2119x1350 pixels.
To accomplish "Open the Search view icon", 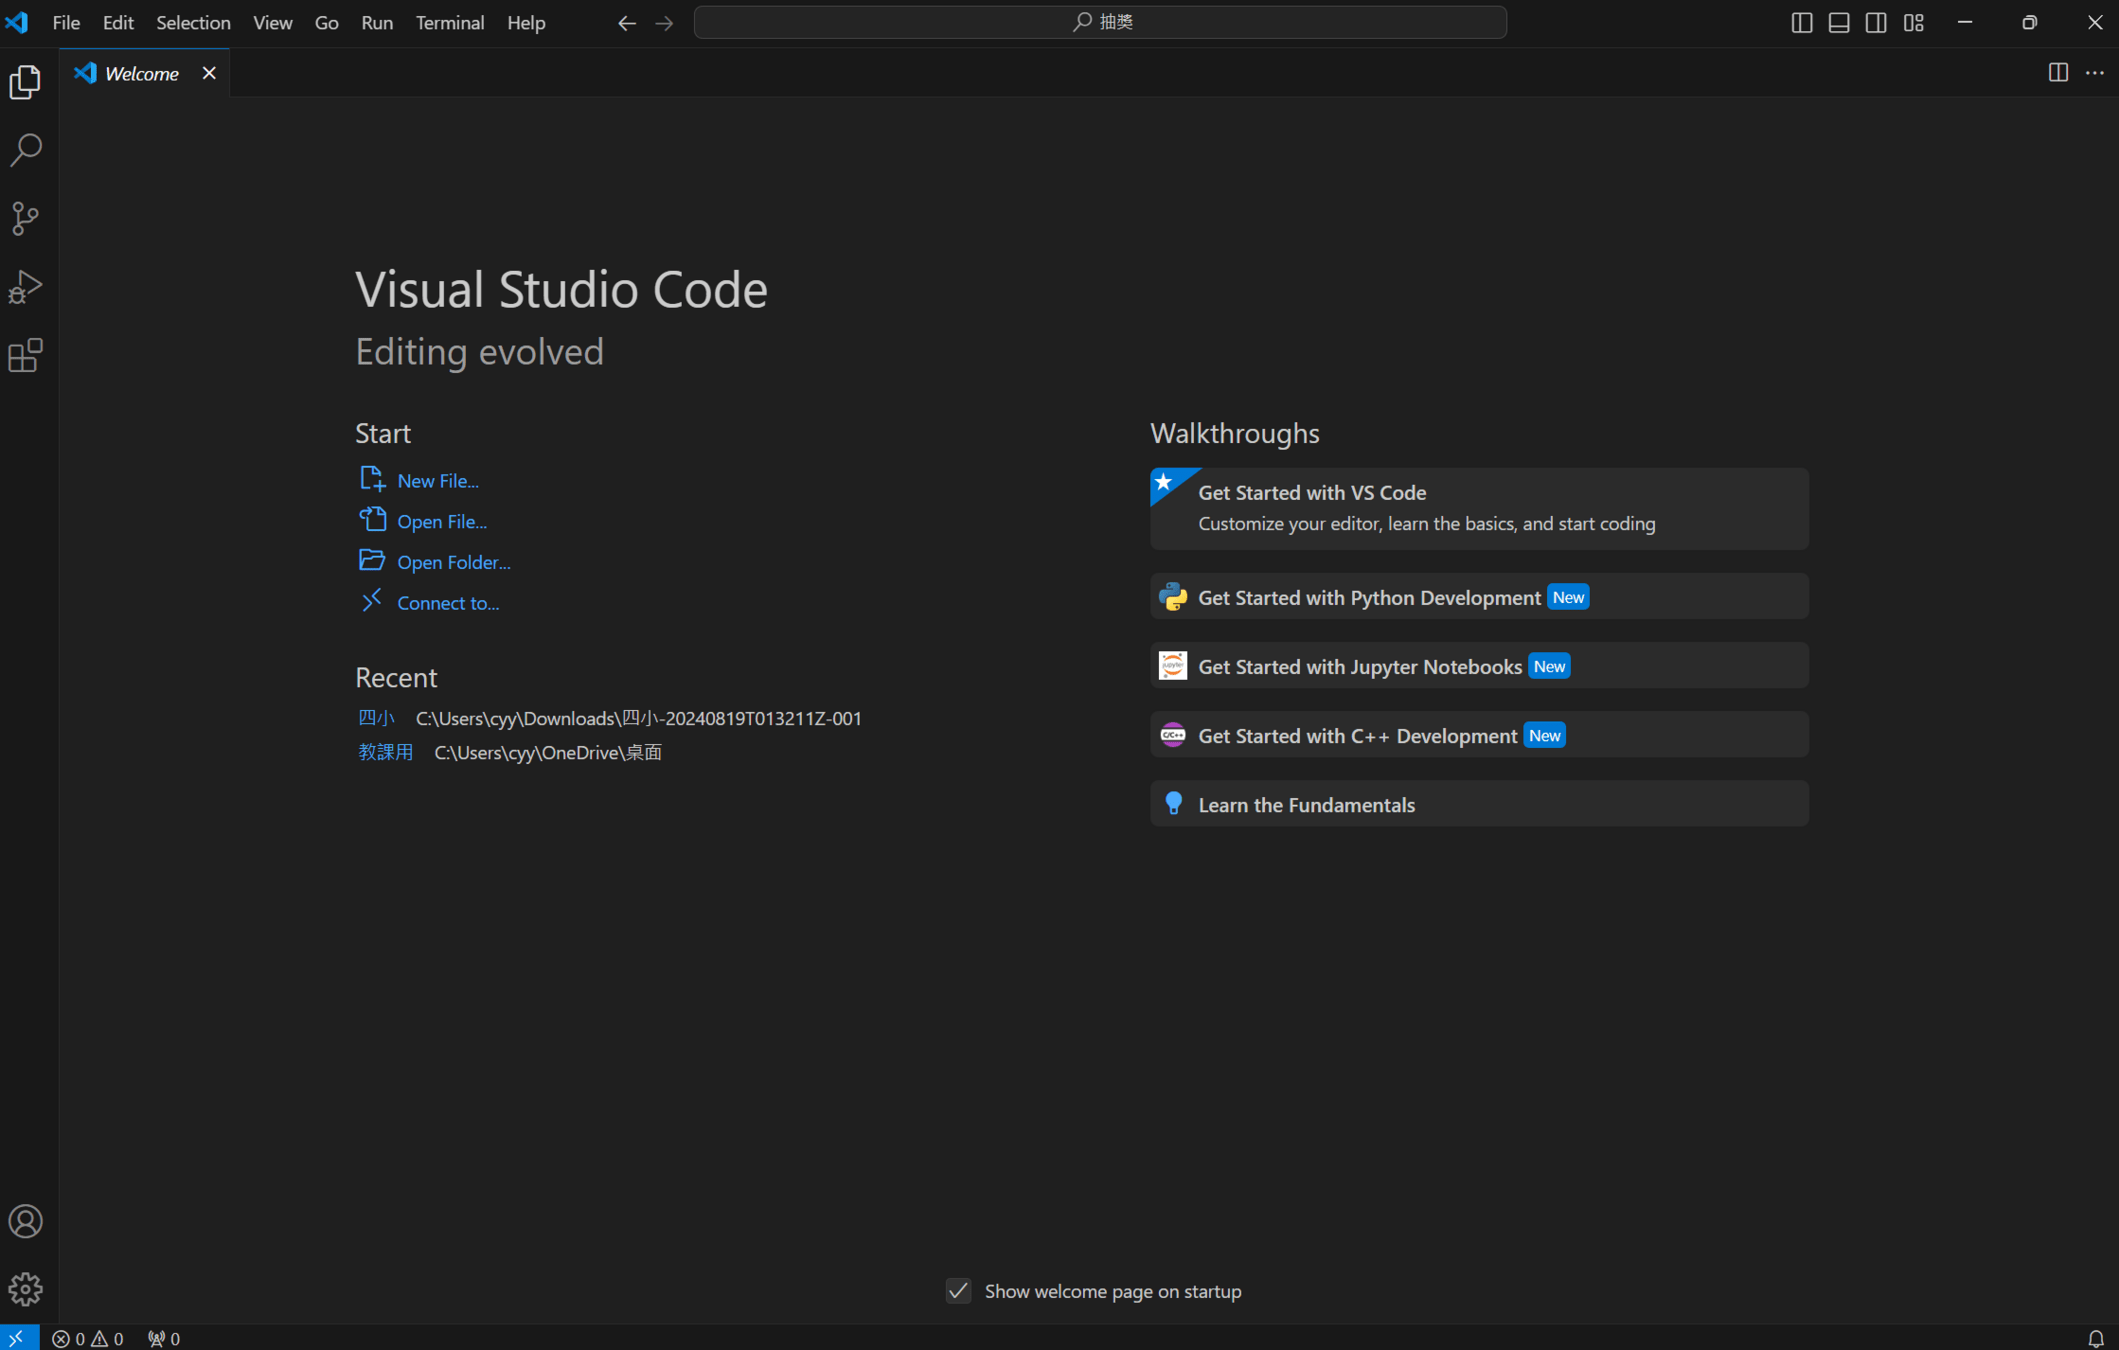I will pyautogui.click(x=25, y=150).
